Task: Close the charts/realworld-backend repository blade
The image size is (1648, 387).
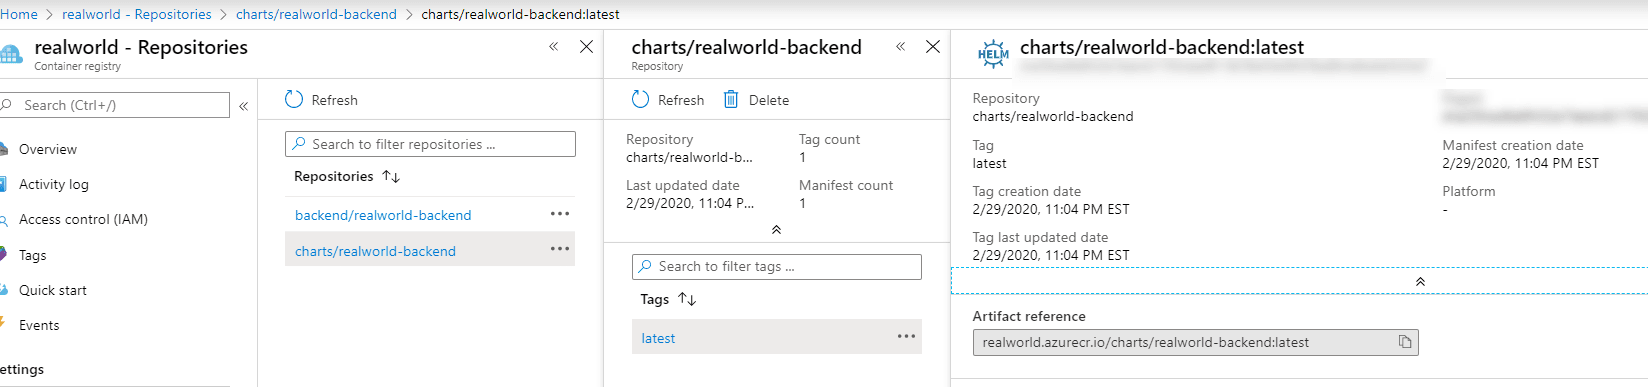Action: (x=933, y=47)
